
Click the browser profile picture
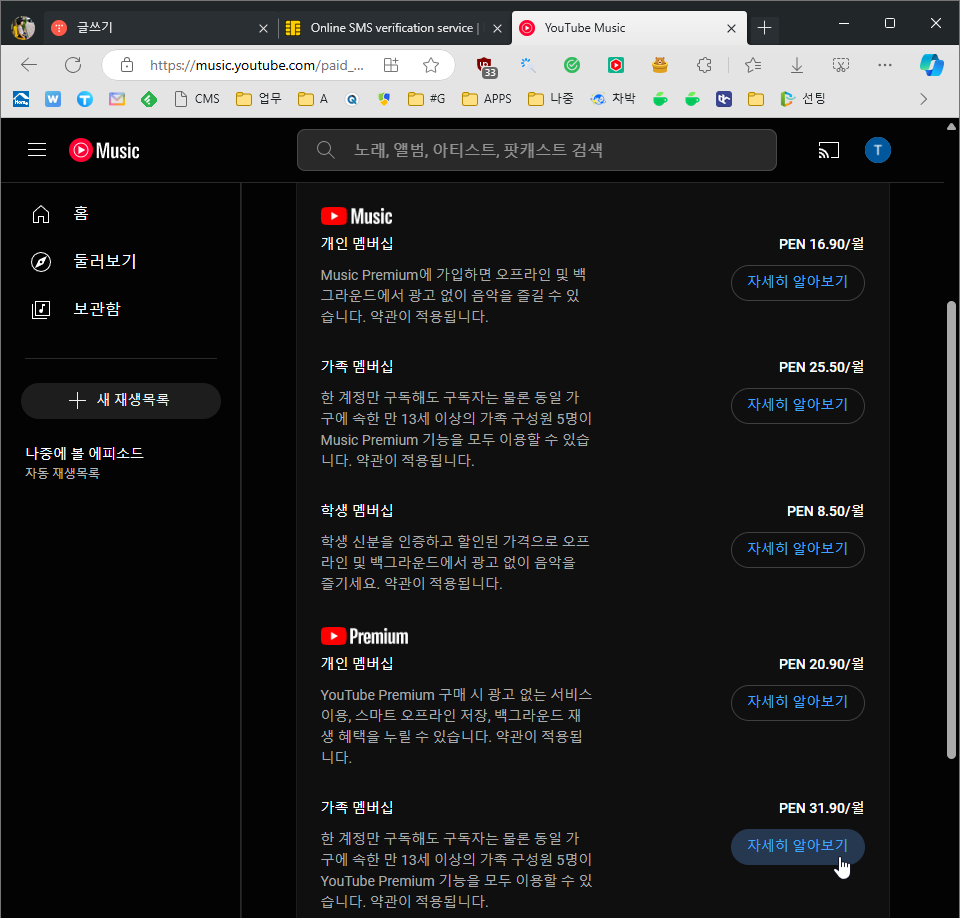click(x=23, y=28)
